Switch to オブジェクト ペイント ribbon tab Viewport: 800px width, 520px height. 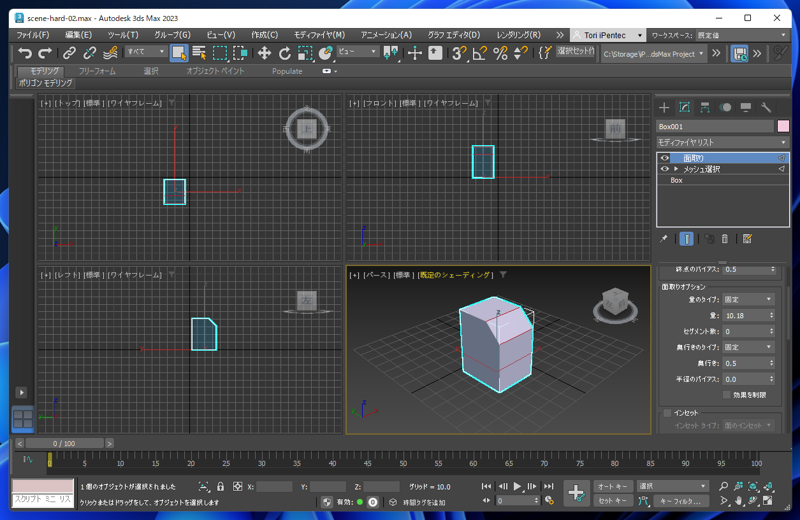point(215,71)
